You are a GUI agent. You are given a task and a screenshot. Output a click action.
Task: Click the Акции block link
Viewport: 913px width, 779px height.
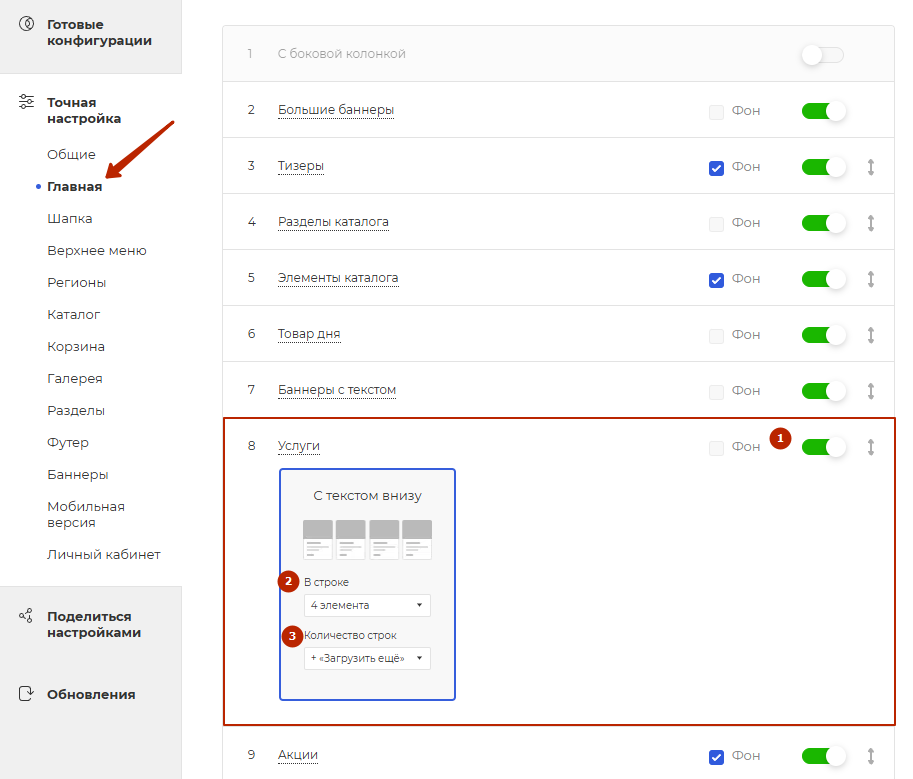point(298,755)
